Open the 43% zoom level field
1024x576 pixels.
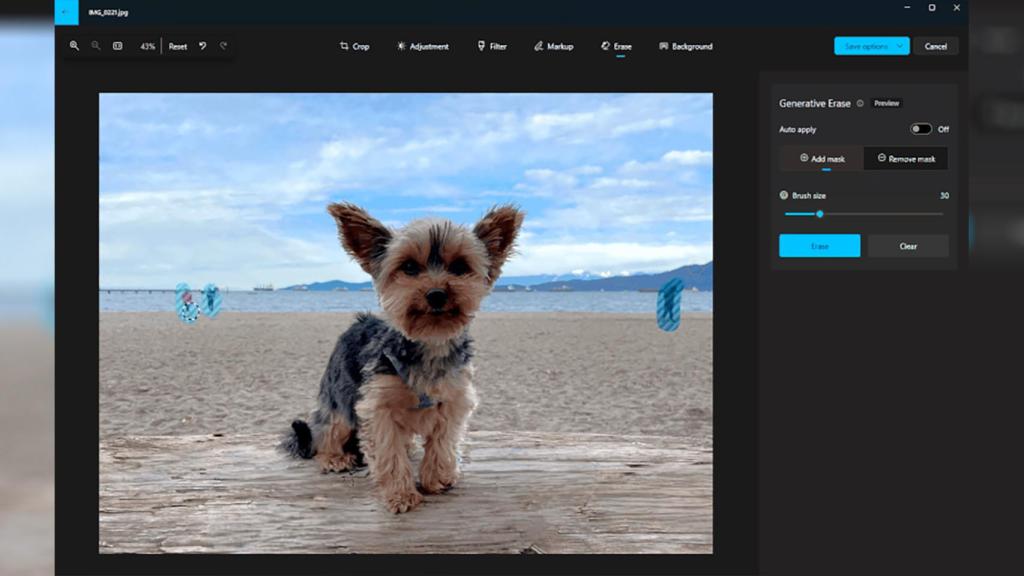pos(147,46)
